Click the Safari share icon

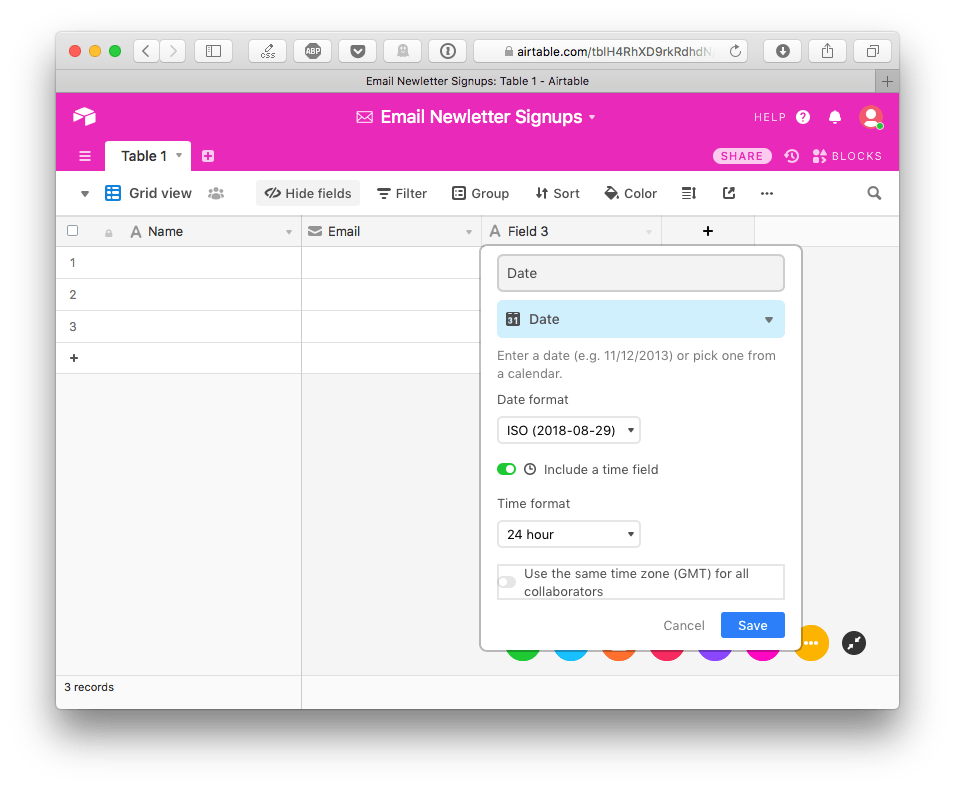coord(827,51)
